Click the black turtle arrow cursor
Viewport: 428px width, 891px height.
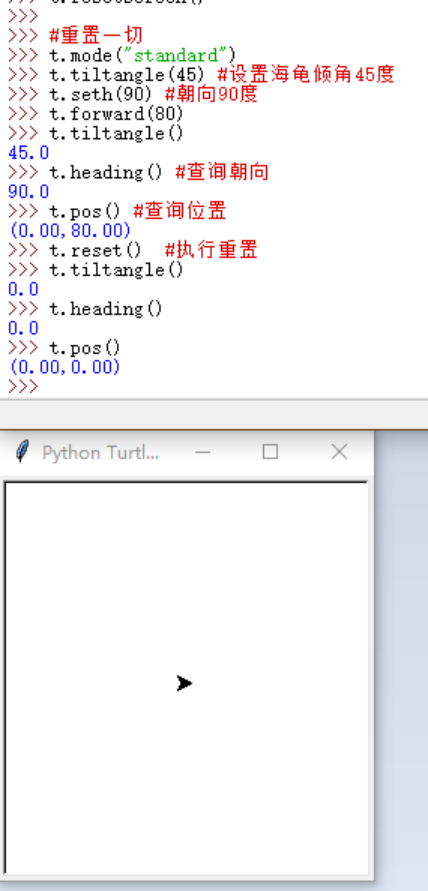(184, 683)
